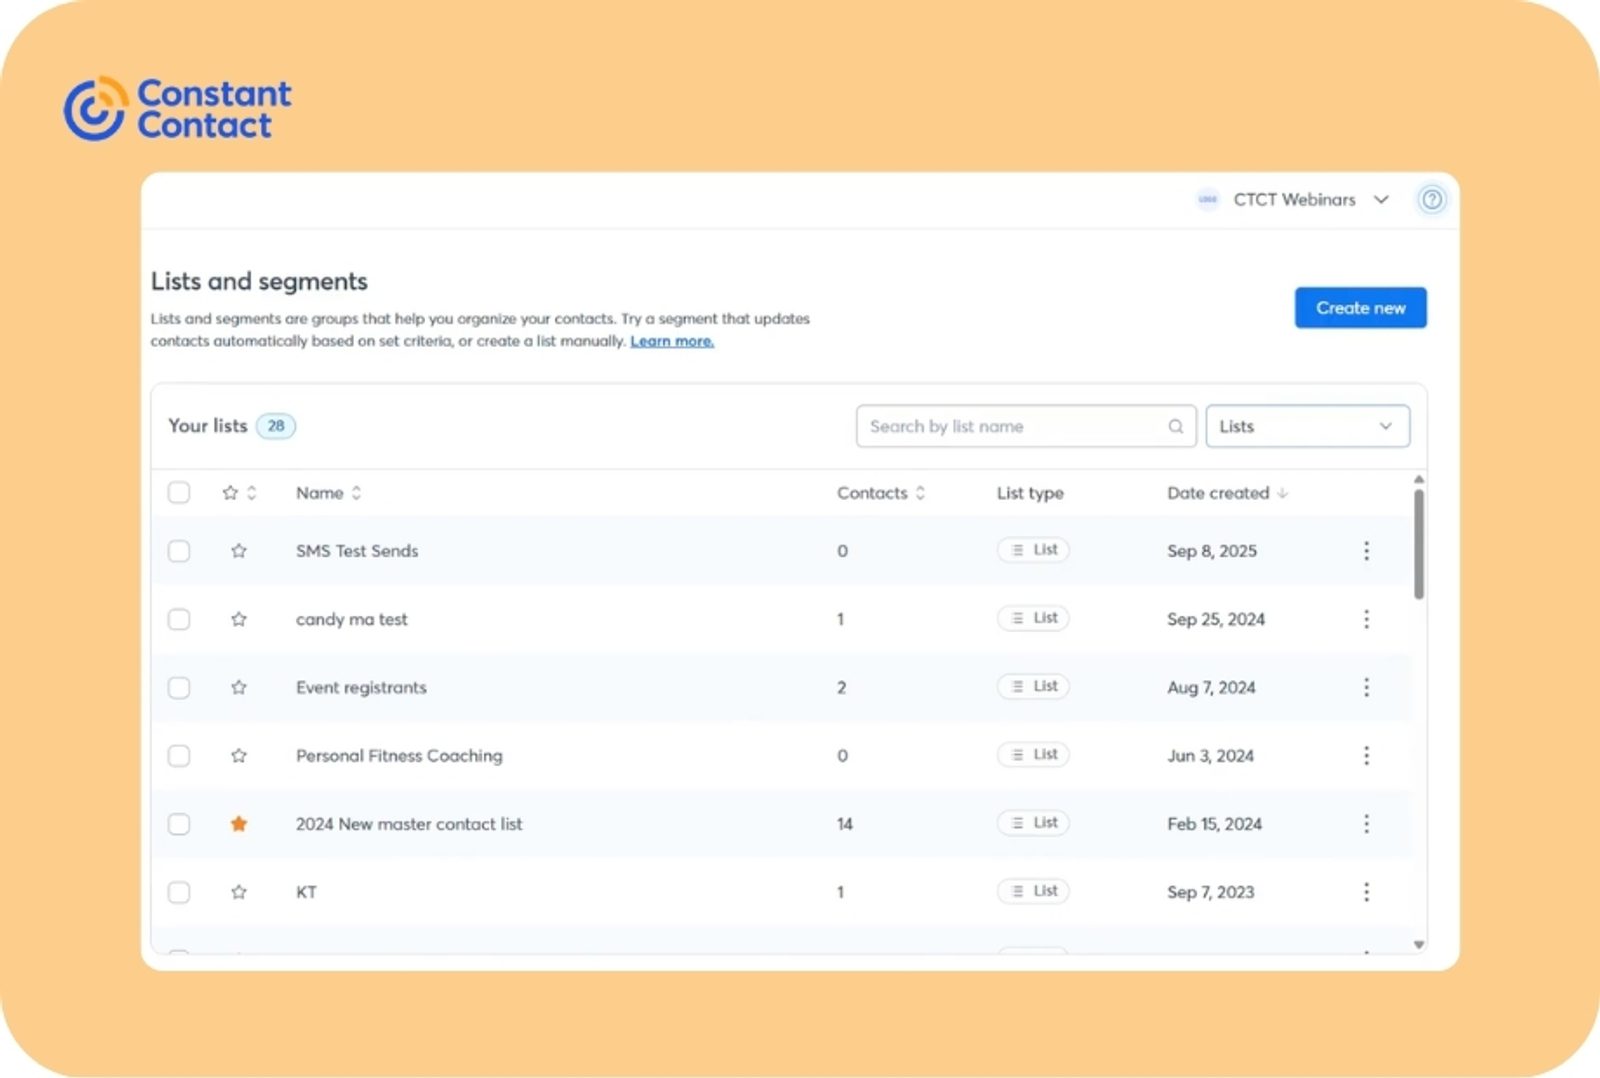Viewport: 1600px width, 1078px height.
Task: Click the Search by list name field
Action: click(1010, 427)
